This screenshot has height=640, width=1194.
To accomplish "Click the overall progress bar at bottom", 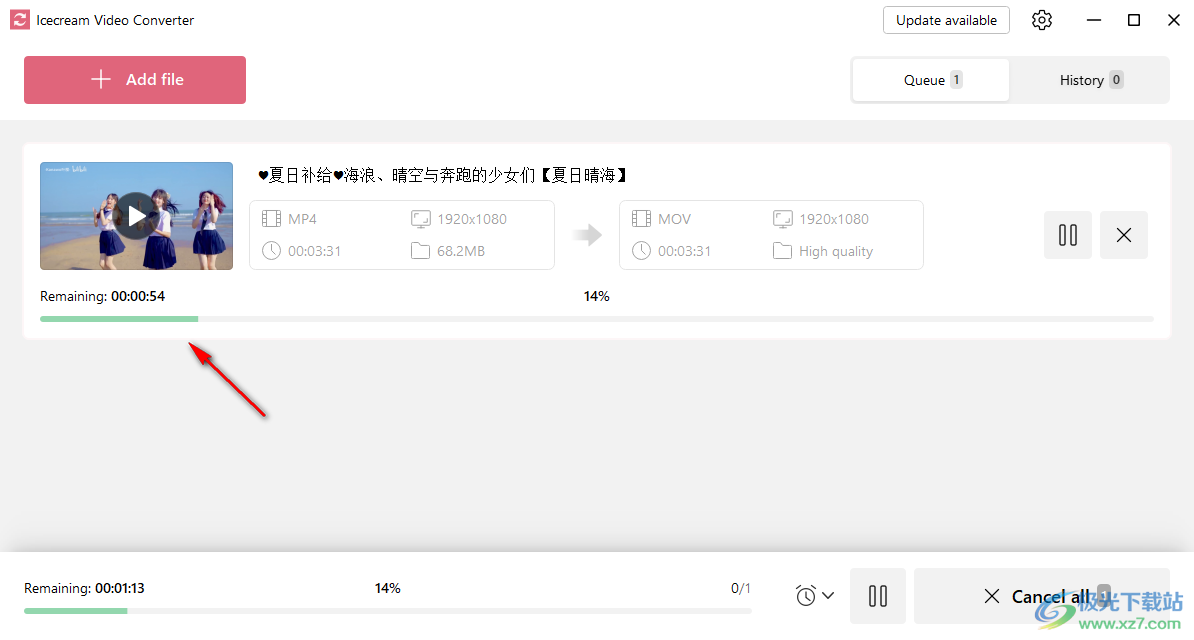I will (x=388, y=610).
